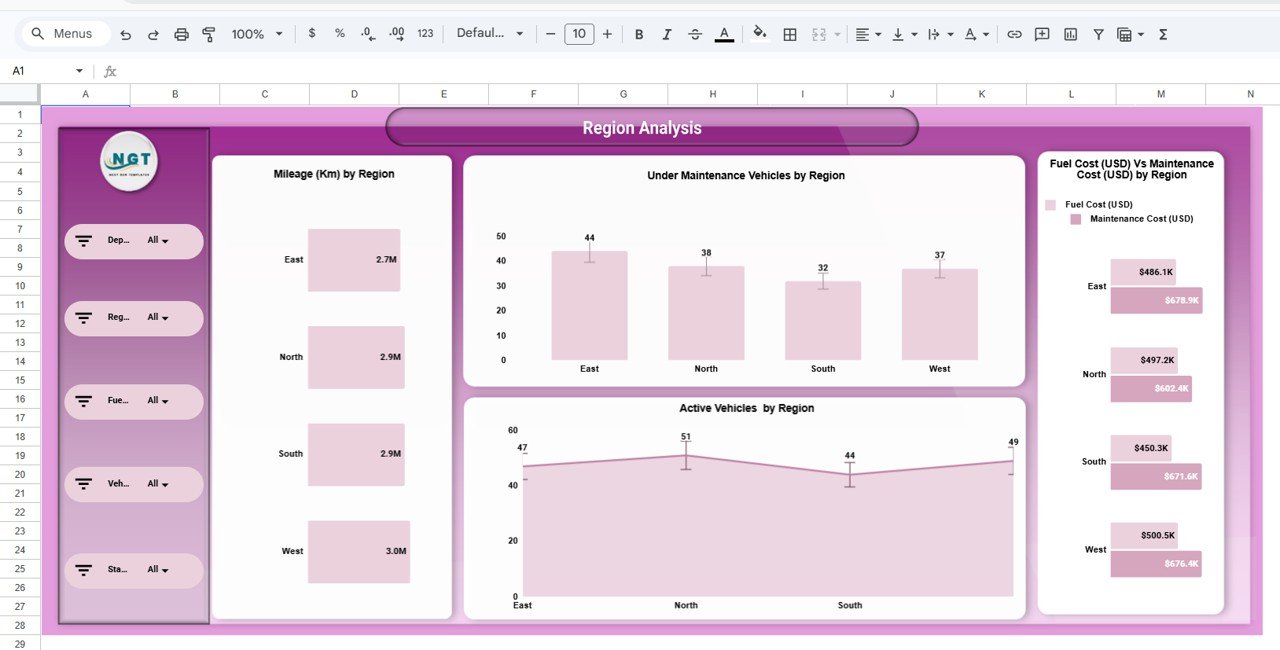Image resolution: width=1280 pixels, height=650 pixels.
Task: Apply the percent format icon
Action: pyautogui.click(x=339, y=33)
